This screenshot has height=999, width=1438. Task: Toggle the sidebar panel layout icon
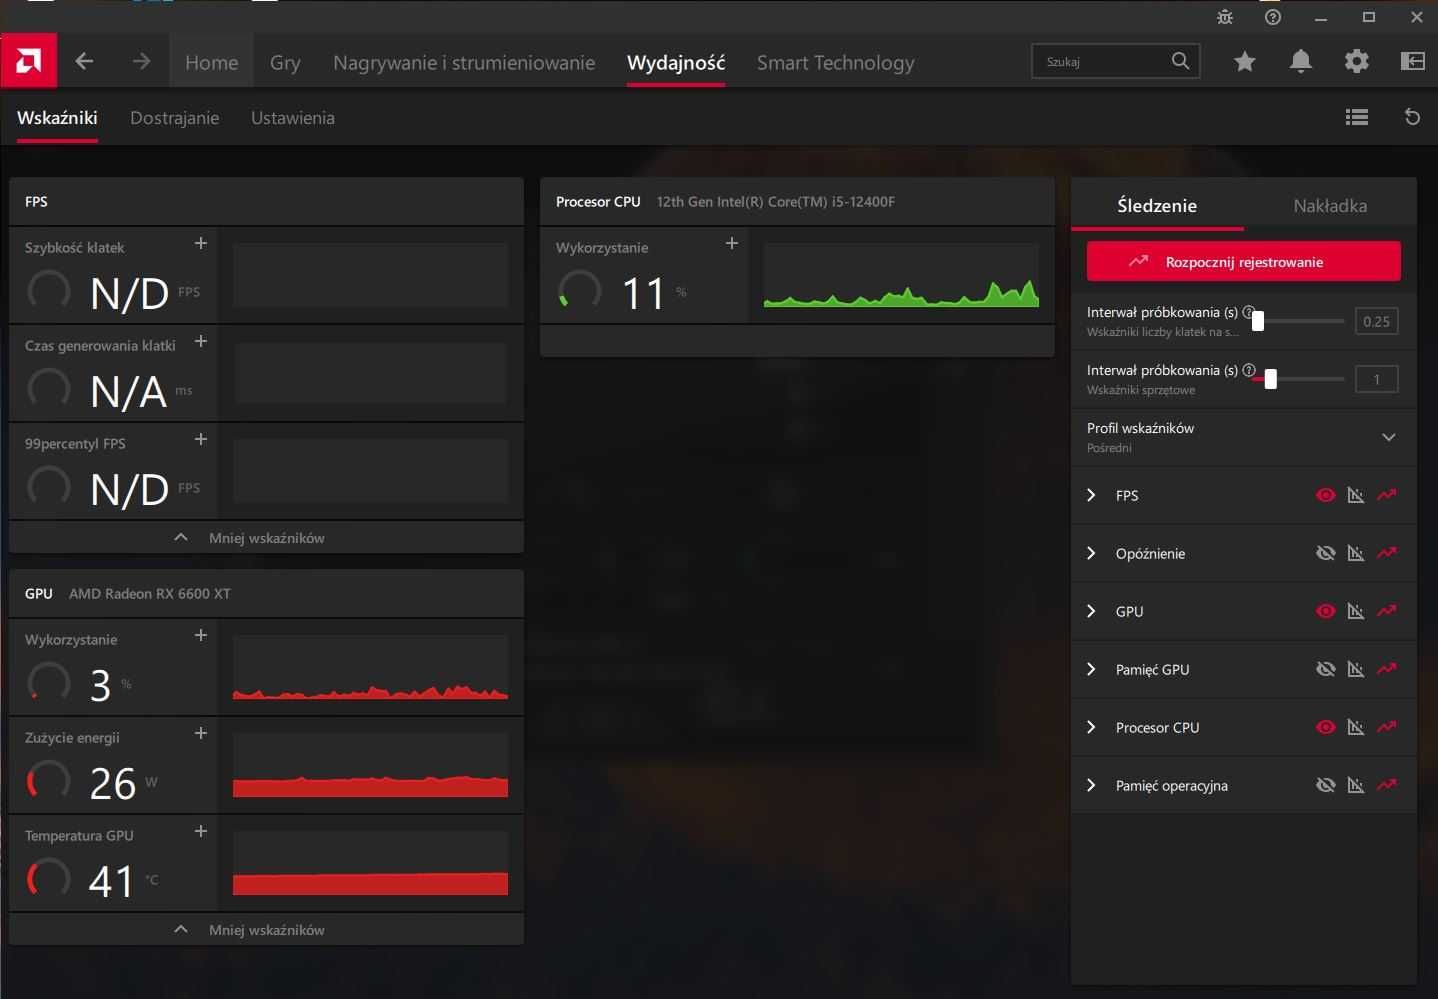[1412, 62]
